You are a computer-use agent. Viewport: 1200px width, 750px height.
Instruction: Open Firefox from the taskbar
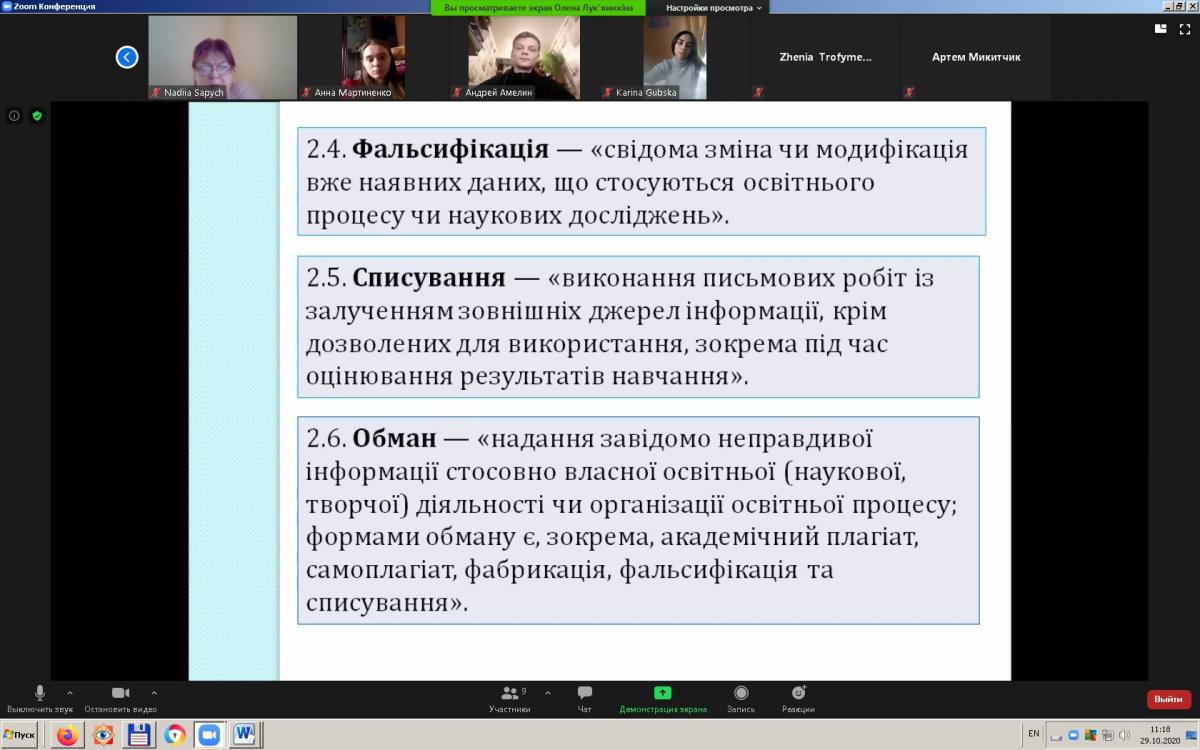point(67,735)
